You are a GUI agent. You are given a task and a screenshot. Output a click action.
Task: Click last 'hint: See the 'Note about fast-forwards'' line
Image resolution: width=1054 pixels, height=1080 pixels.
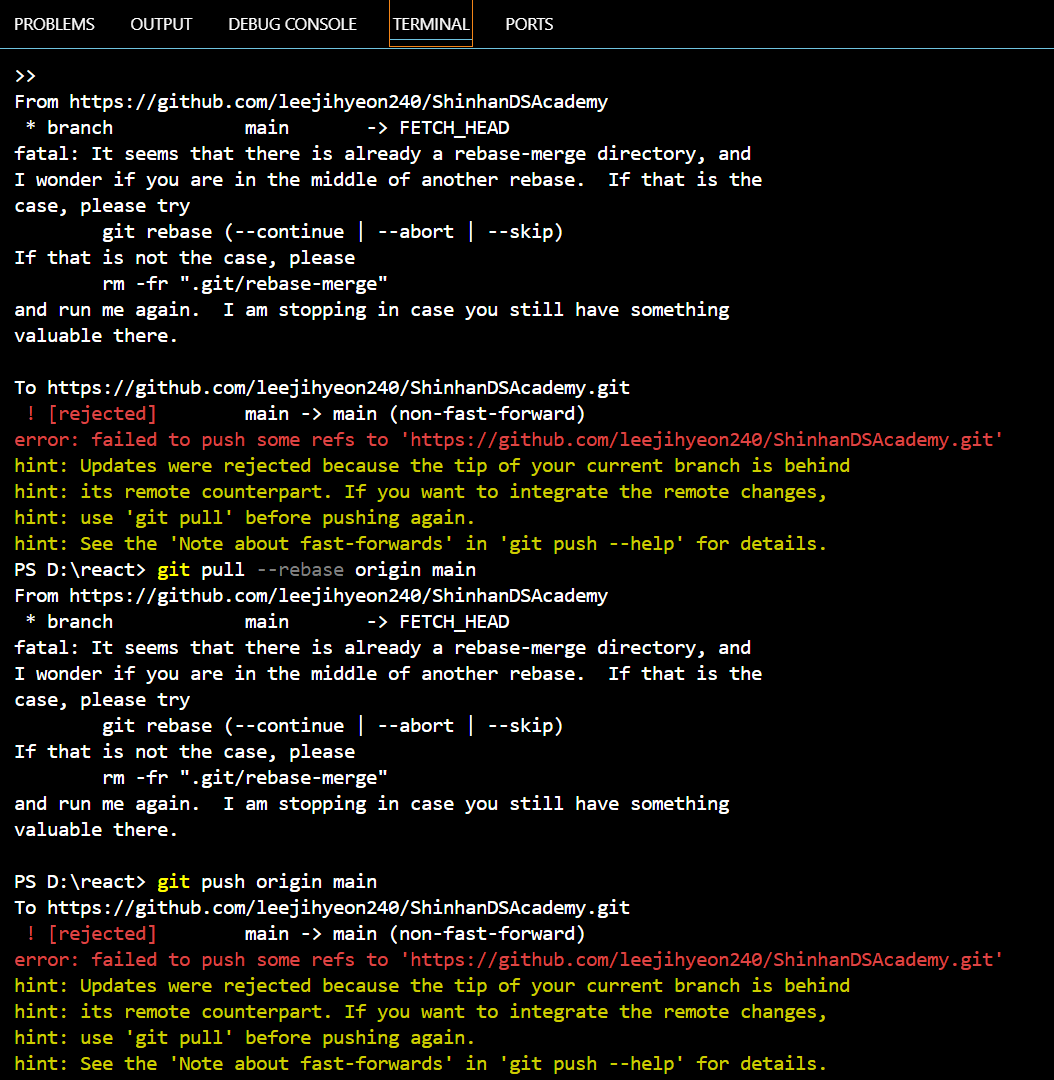click(x=420, y=1064)
